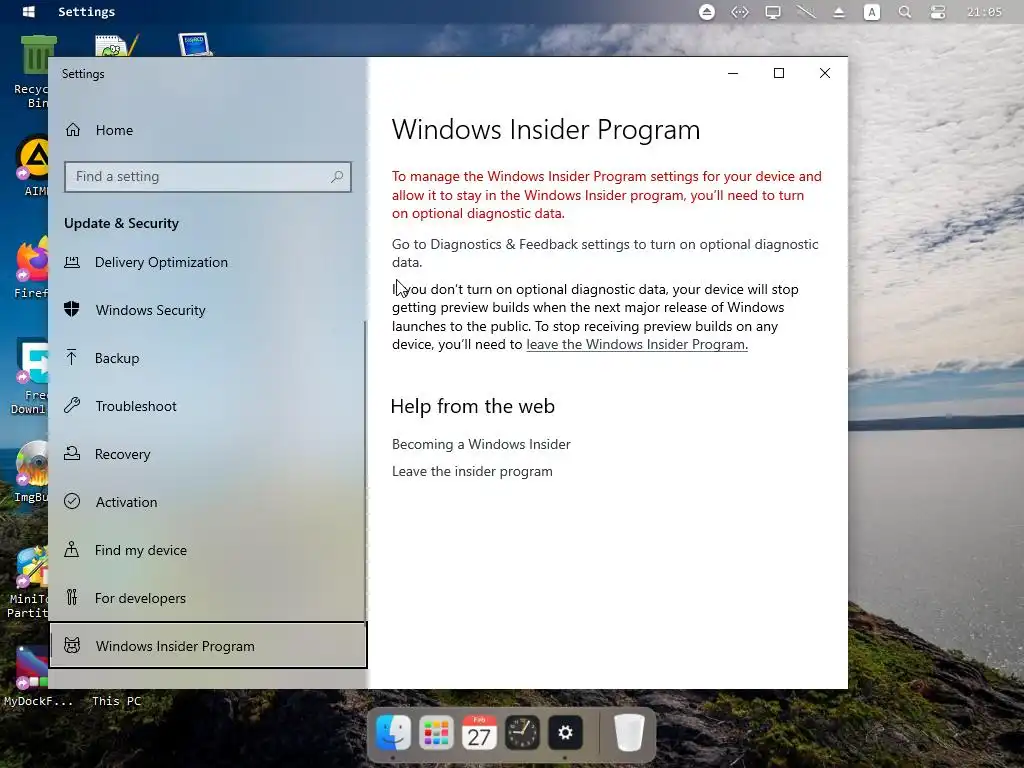
Task: Select the computer desktop icon behind Settings
Action: pyautogui.click(x=195, y=44)
